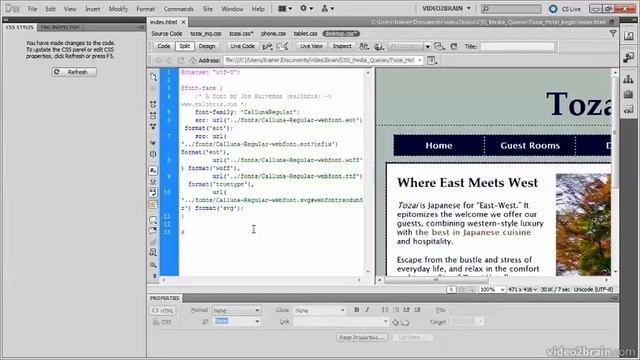Screen dimensions: 640x360
Task: Click the Live View options icon
Action: pyautogui.click(x=432, y=60)
